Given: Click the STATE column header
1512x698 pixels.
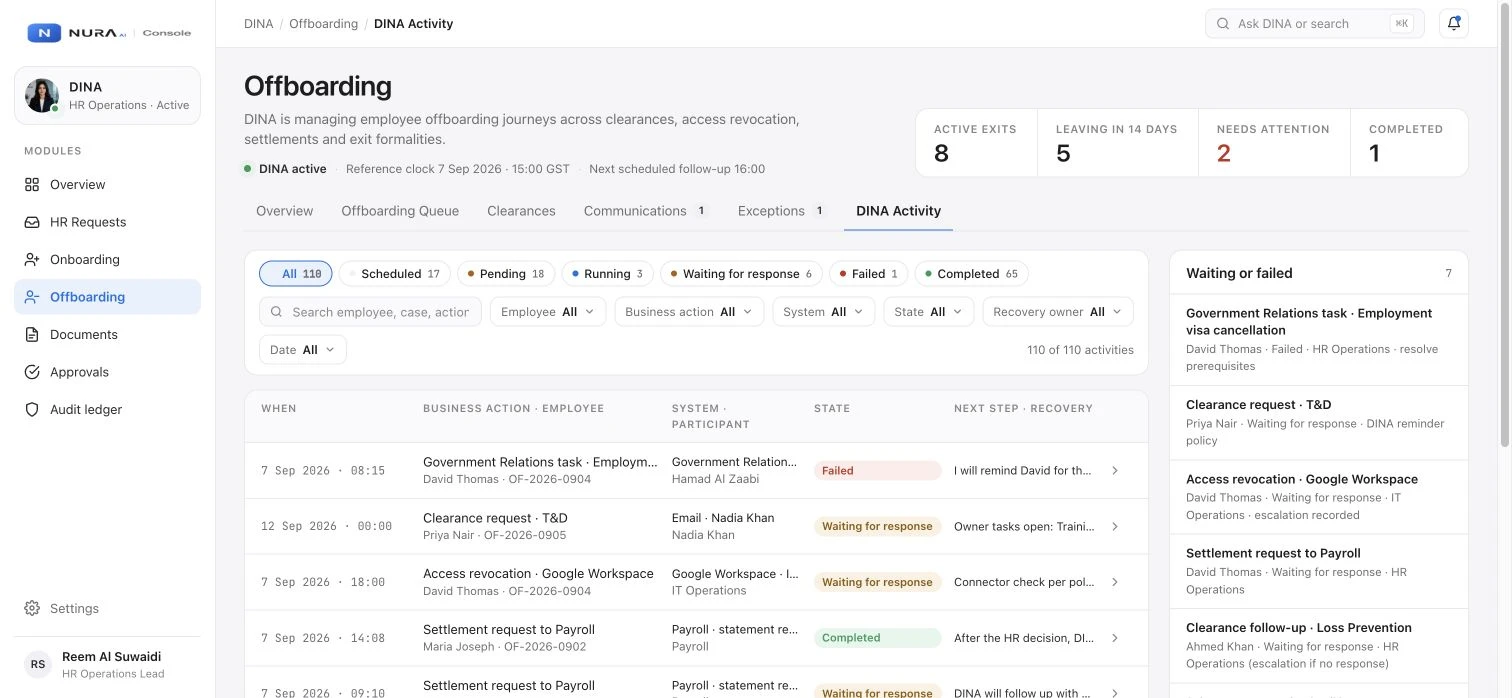Looking at the screenshot, I should pos(832,409).
